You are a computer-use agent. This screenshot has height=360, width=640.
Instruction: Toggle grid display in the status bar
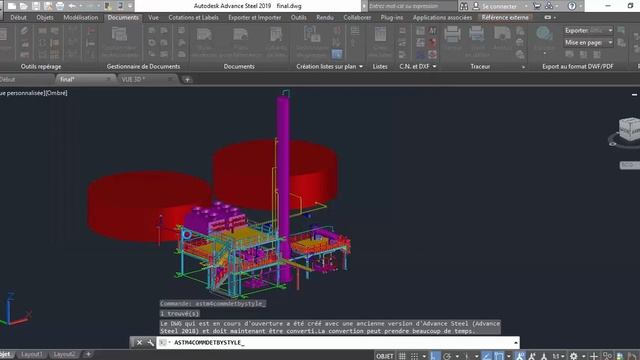(402, 356)
